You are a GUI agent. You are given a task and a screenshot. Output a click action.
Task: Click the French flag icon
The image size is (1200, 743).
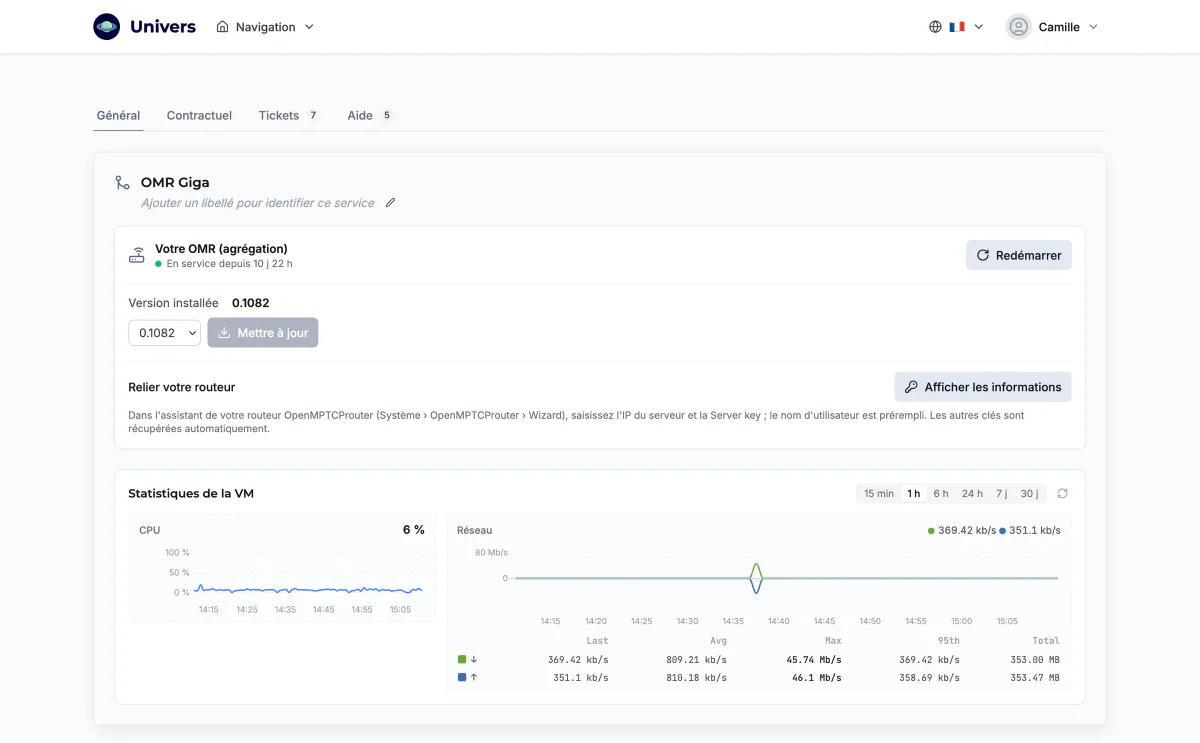click(957, 27)
